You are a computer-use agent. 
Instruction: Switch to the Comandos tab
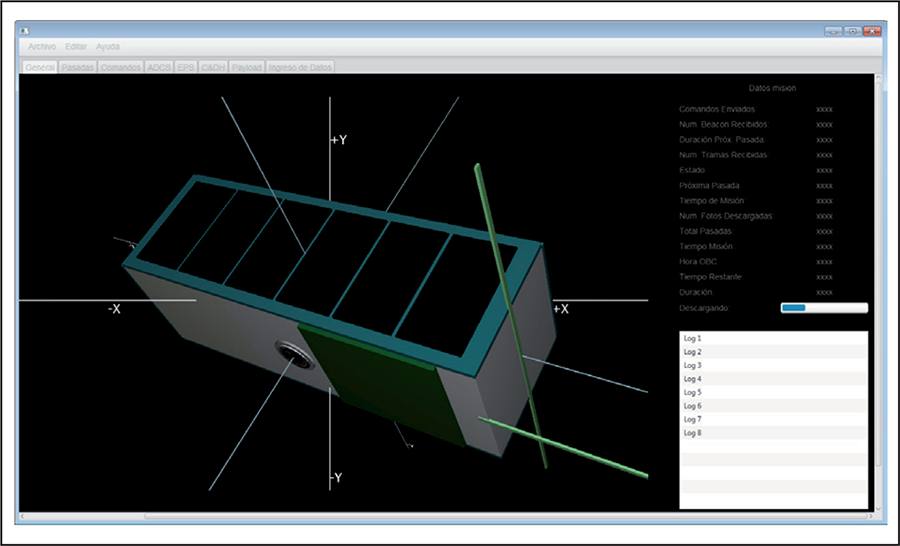(121, 67)
